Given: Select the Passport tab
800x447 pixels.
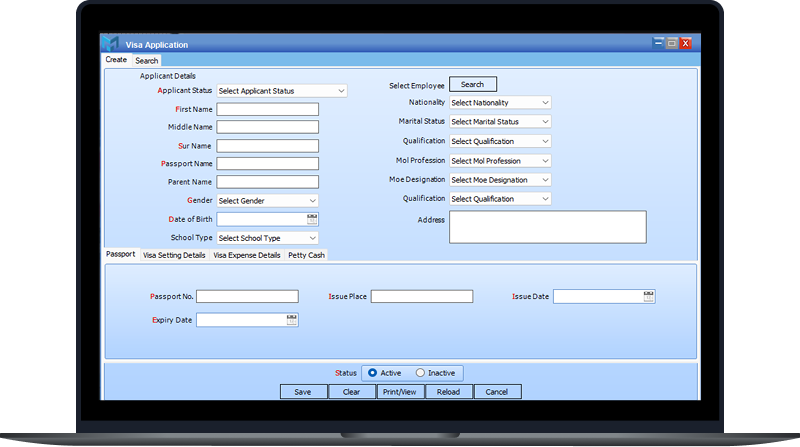Looking at the screenshot, I should click(x=120, y=254).
